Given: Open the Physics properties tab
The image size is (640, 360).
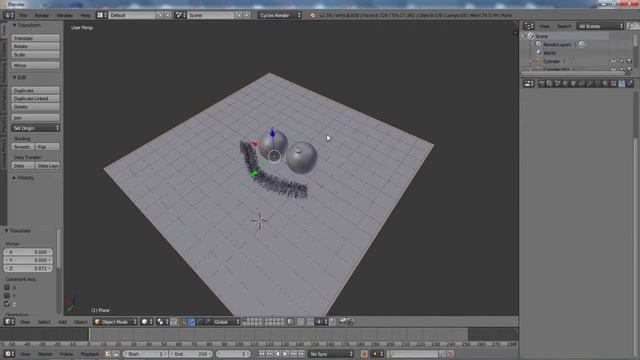Looking at the screenshot, I should (629, 84).
